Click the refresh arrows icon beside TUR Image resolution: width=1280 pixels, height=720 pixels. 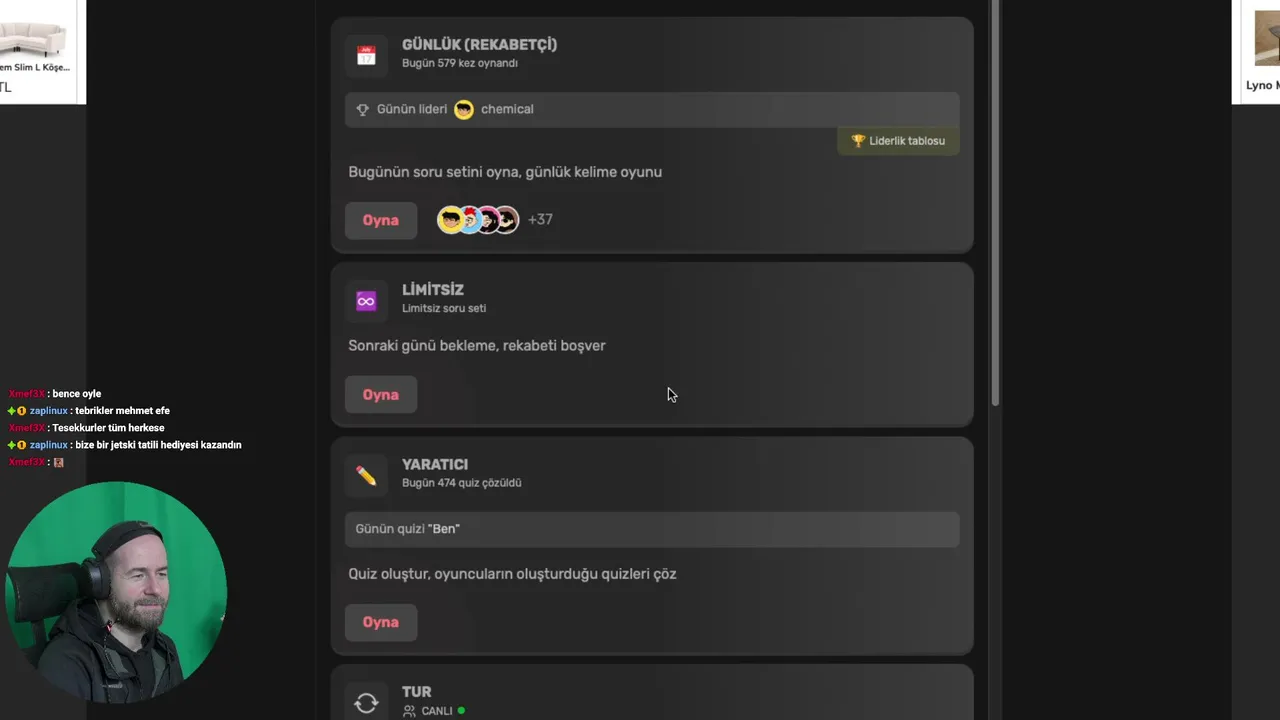pos(366,703)
